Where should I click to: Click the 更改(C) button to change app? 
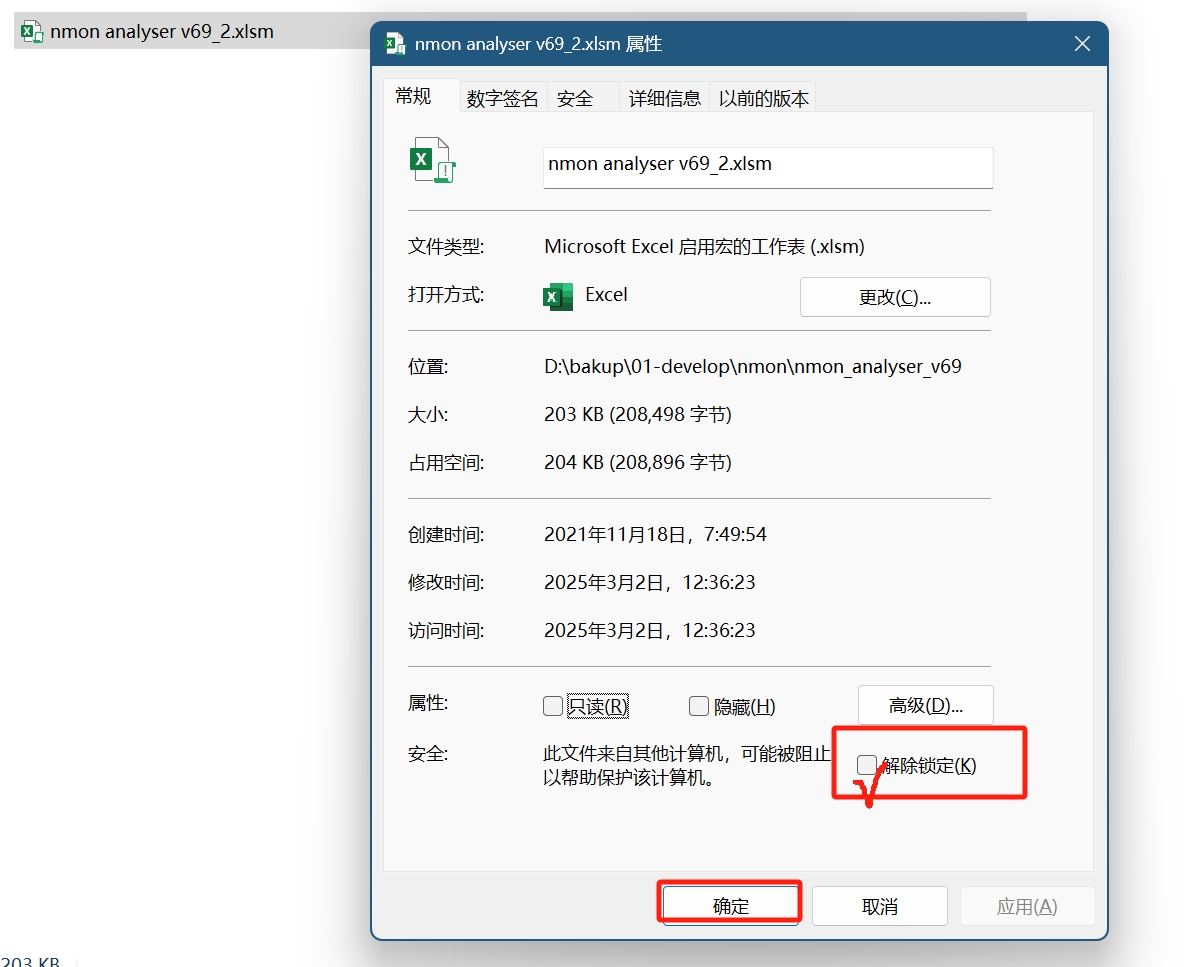tap(894, 296)
